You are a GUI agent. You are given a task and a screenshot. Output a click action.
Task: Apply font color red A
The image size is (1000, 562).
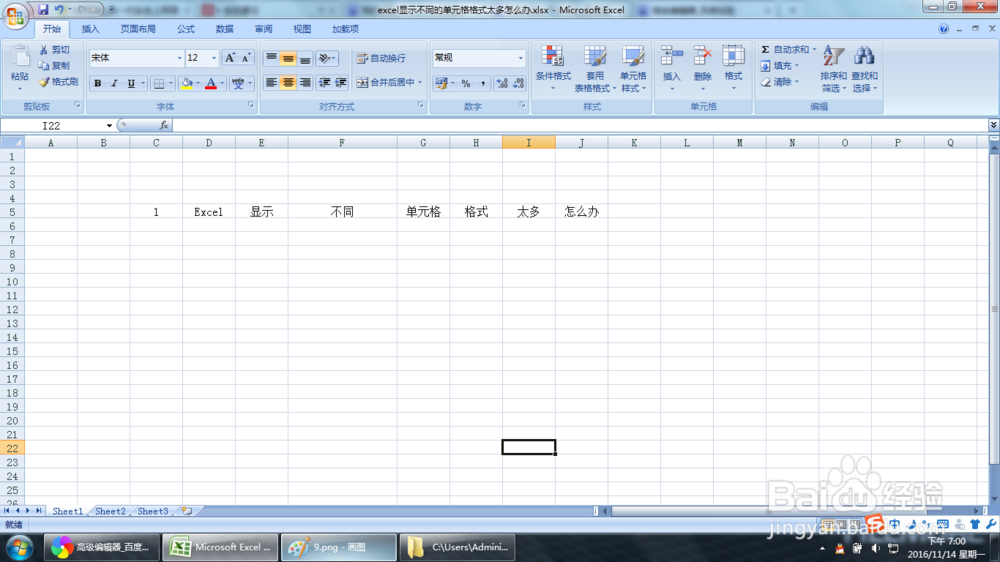tap(211, 84)
